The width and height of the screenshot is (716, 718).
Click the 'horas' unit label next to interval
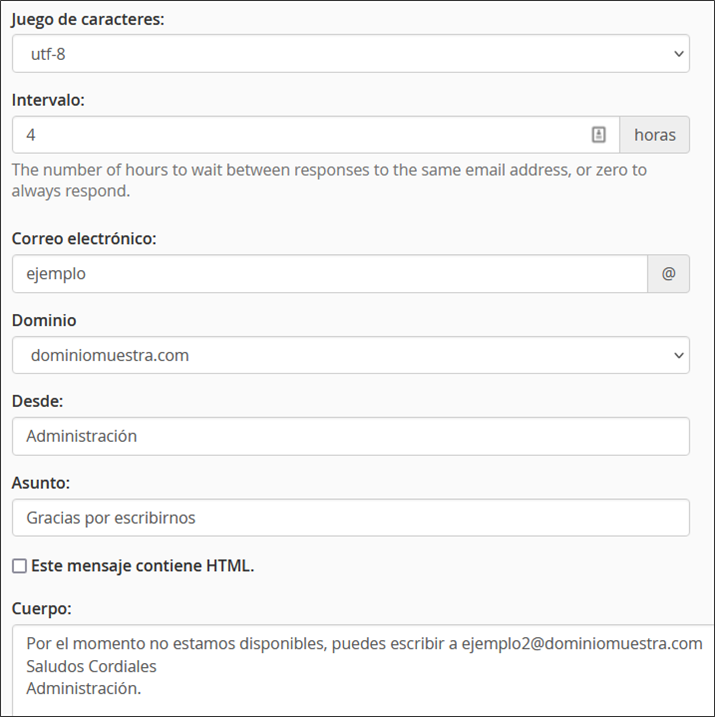[655, 135]
